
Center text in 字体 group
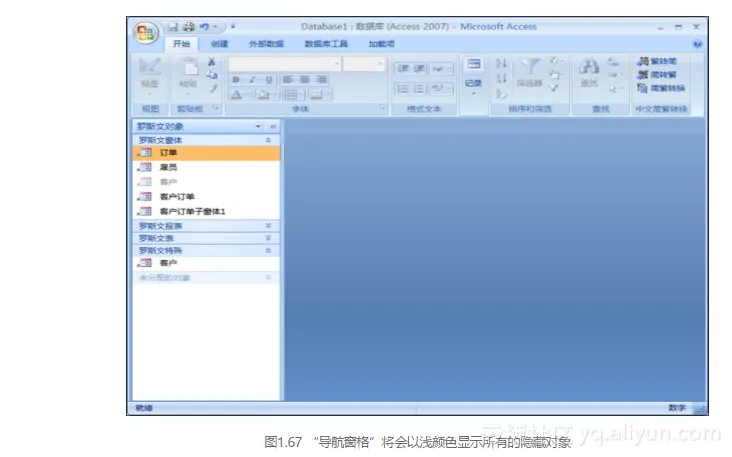point(304,80)
